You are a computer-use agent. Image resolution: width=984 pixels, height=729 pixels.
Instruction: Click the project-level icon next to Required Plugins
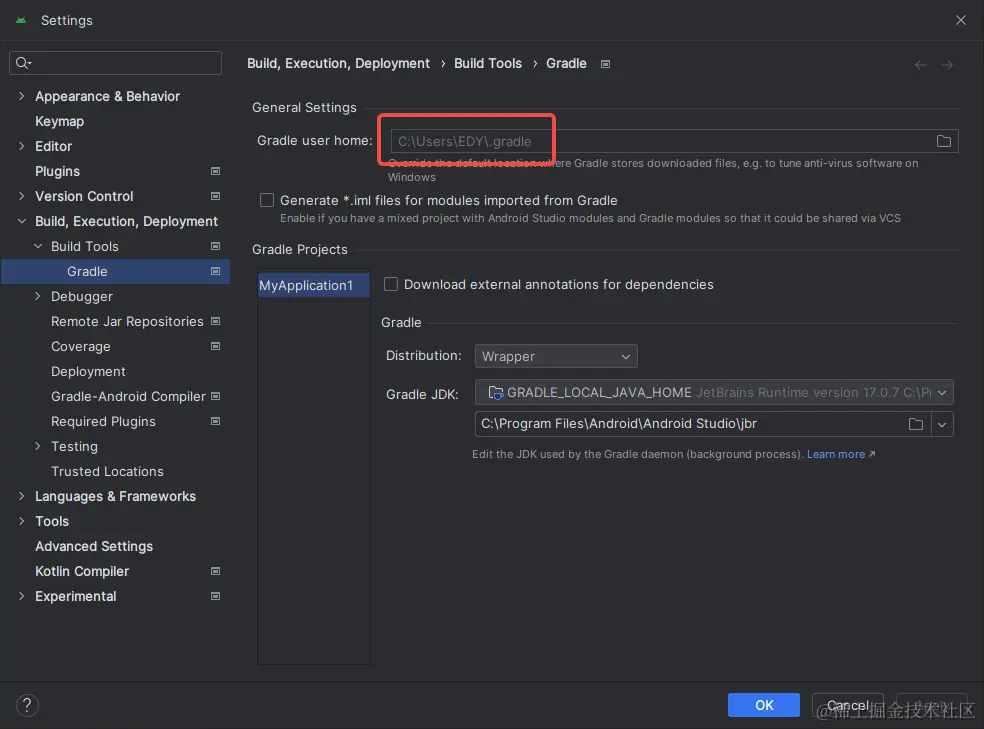point(215,421)
